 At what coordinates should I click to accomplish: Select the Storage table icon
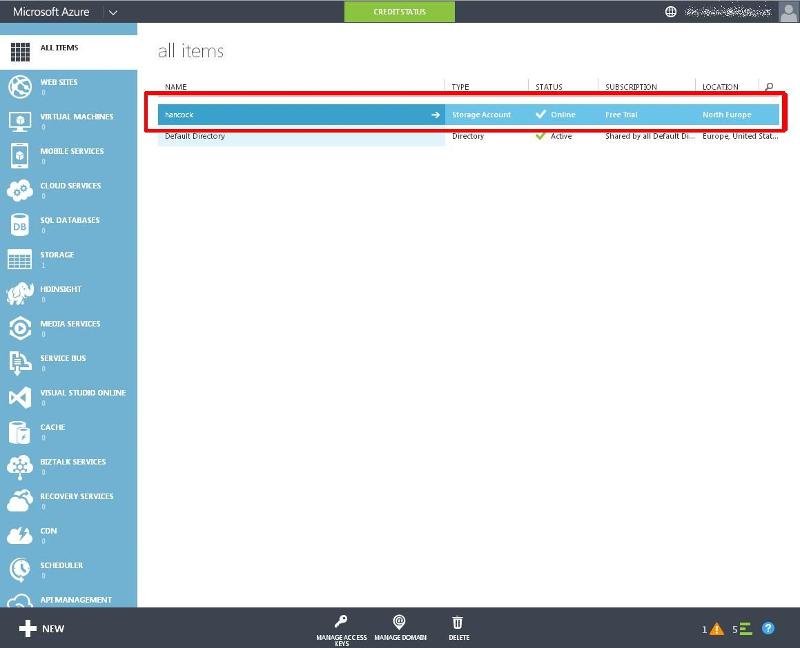20,259
